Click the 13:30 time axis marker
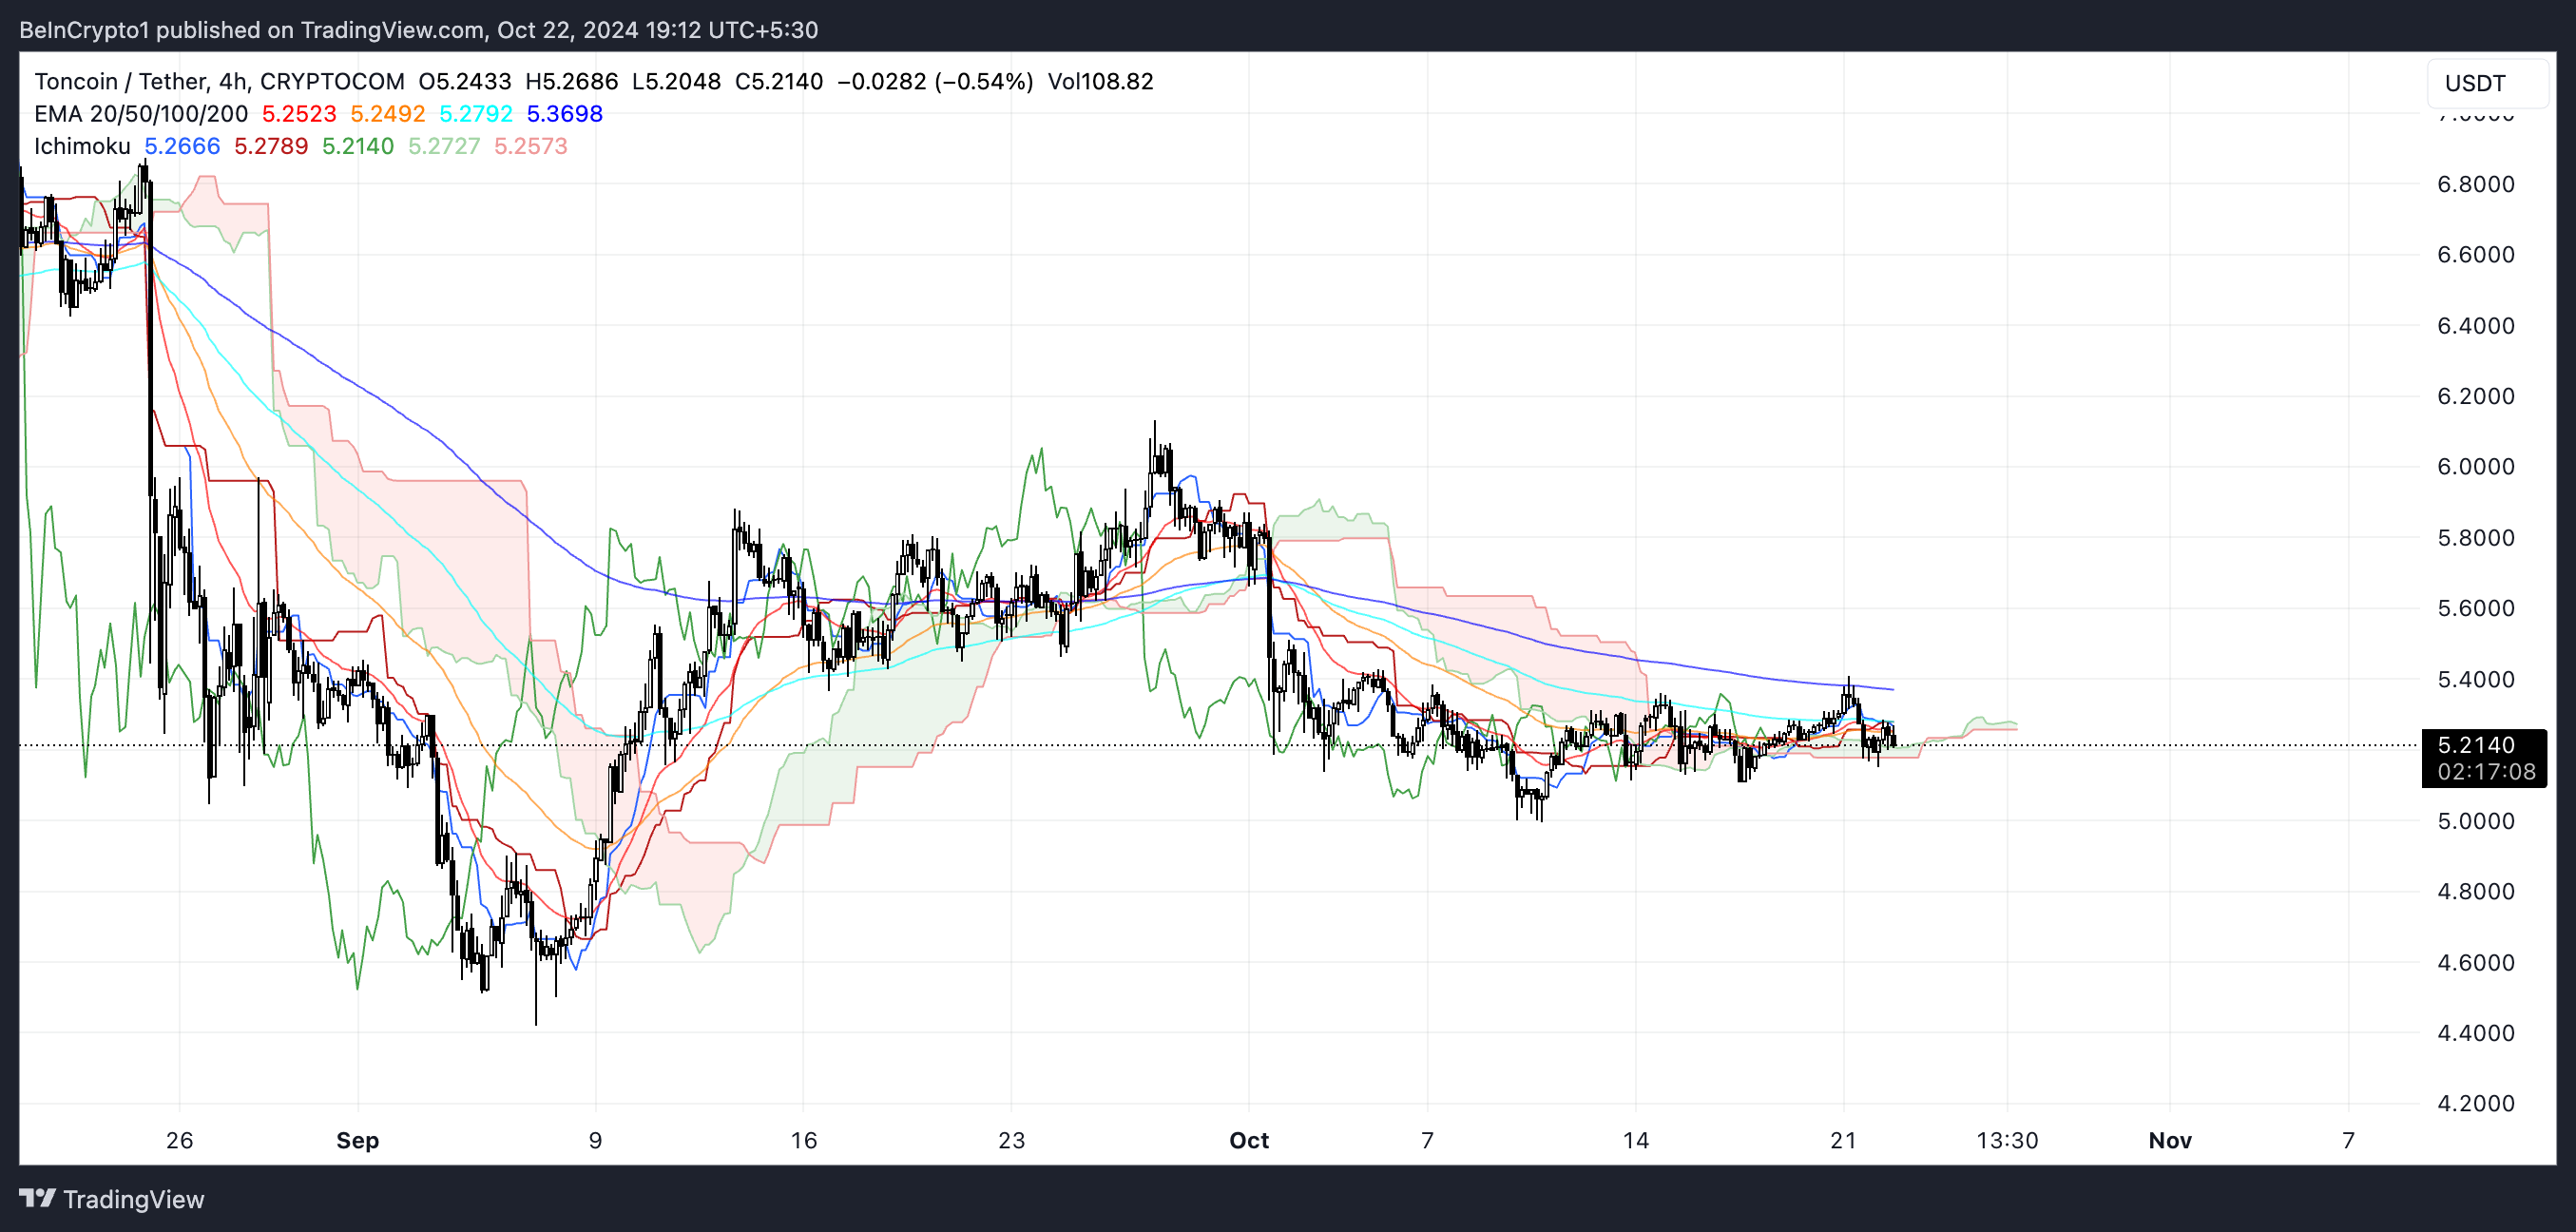2576x1232 pixels. click(2006, 1140)
